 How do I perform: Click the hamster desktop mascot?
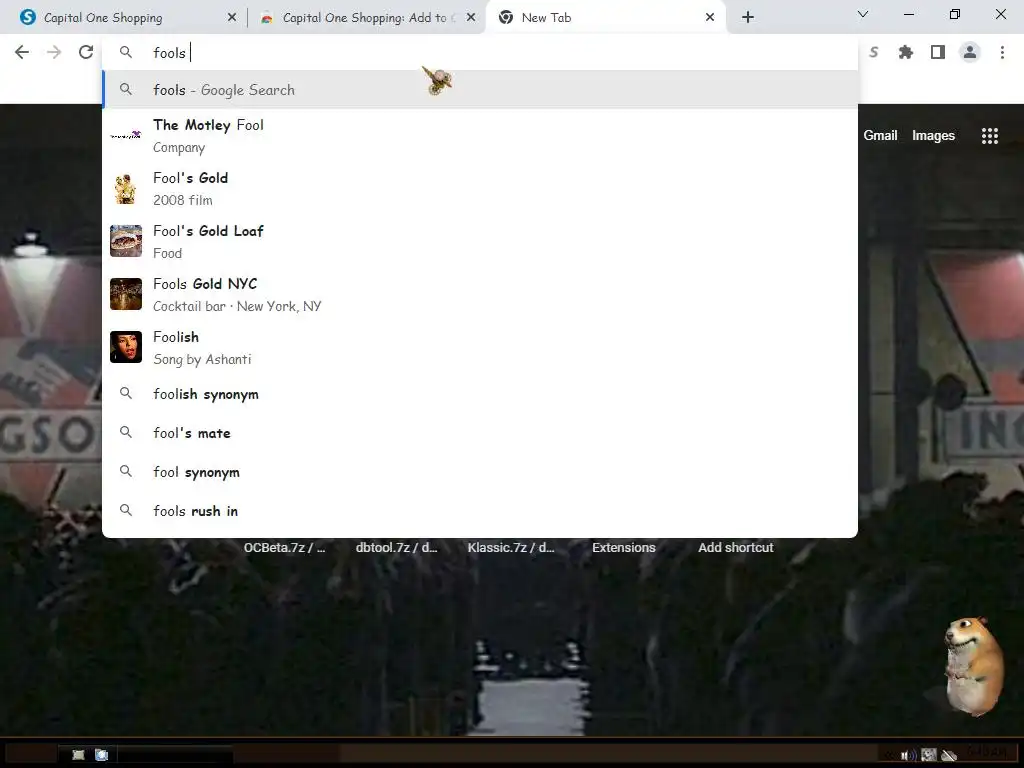point(973,665)
